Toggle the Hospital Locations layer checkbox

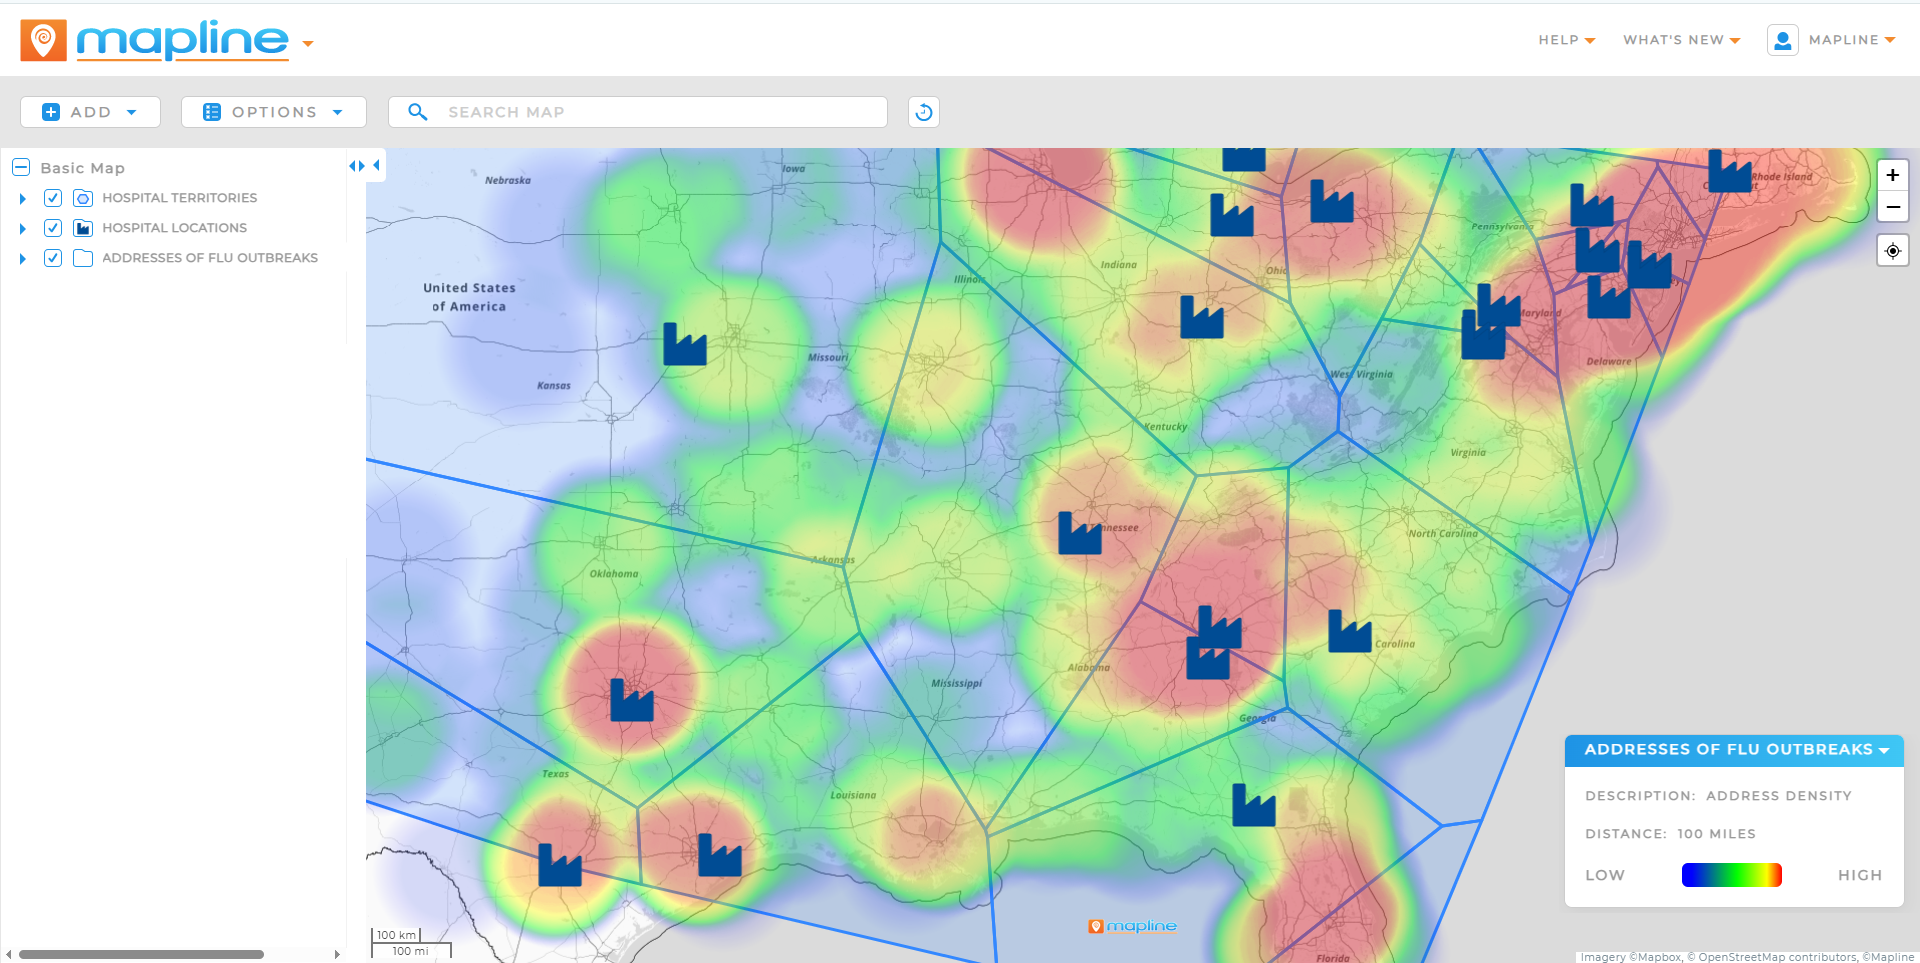(53, 228)
